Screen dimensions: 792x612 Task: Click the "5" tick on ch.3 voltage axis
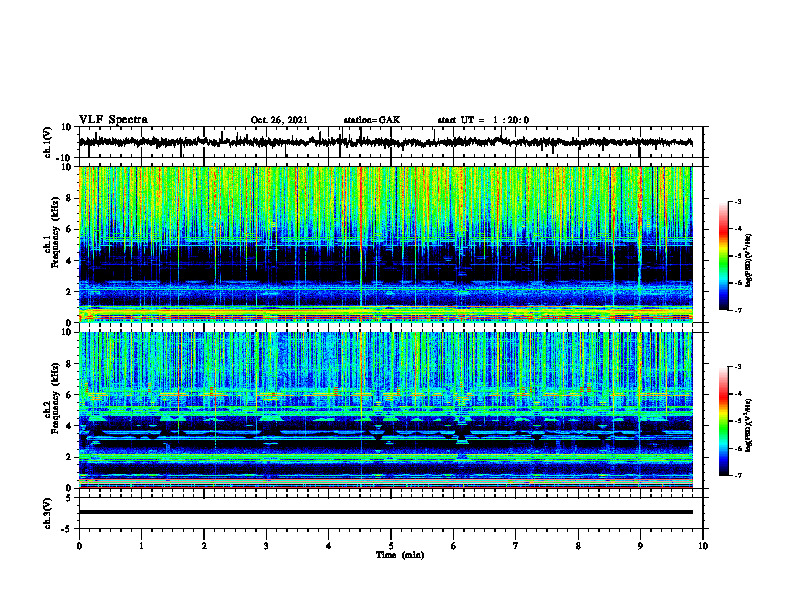click(70, 498)
